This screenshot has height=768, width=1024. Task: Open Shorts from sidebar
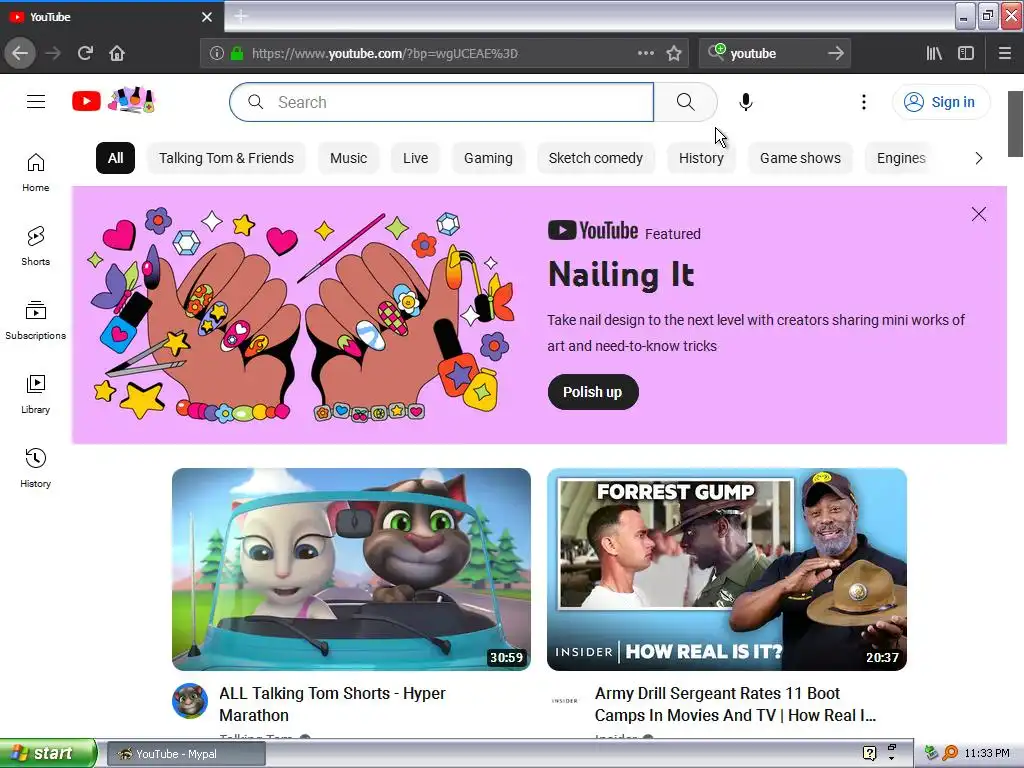point(36,247)
